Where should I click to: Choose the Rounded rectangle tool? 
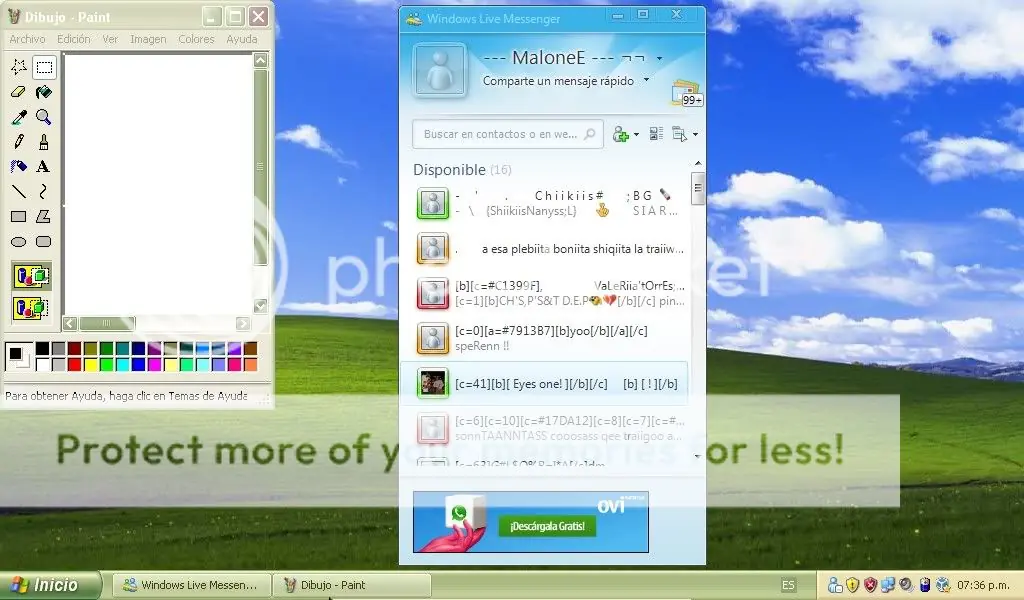(x=44, y=242)
